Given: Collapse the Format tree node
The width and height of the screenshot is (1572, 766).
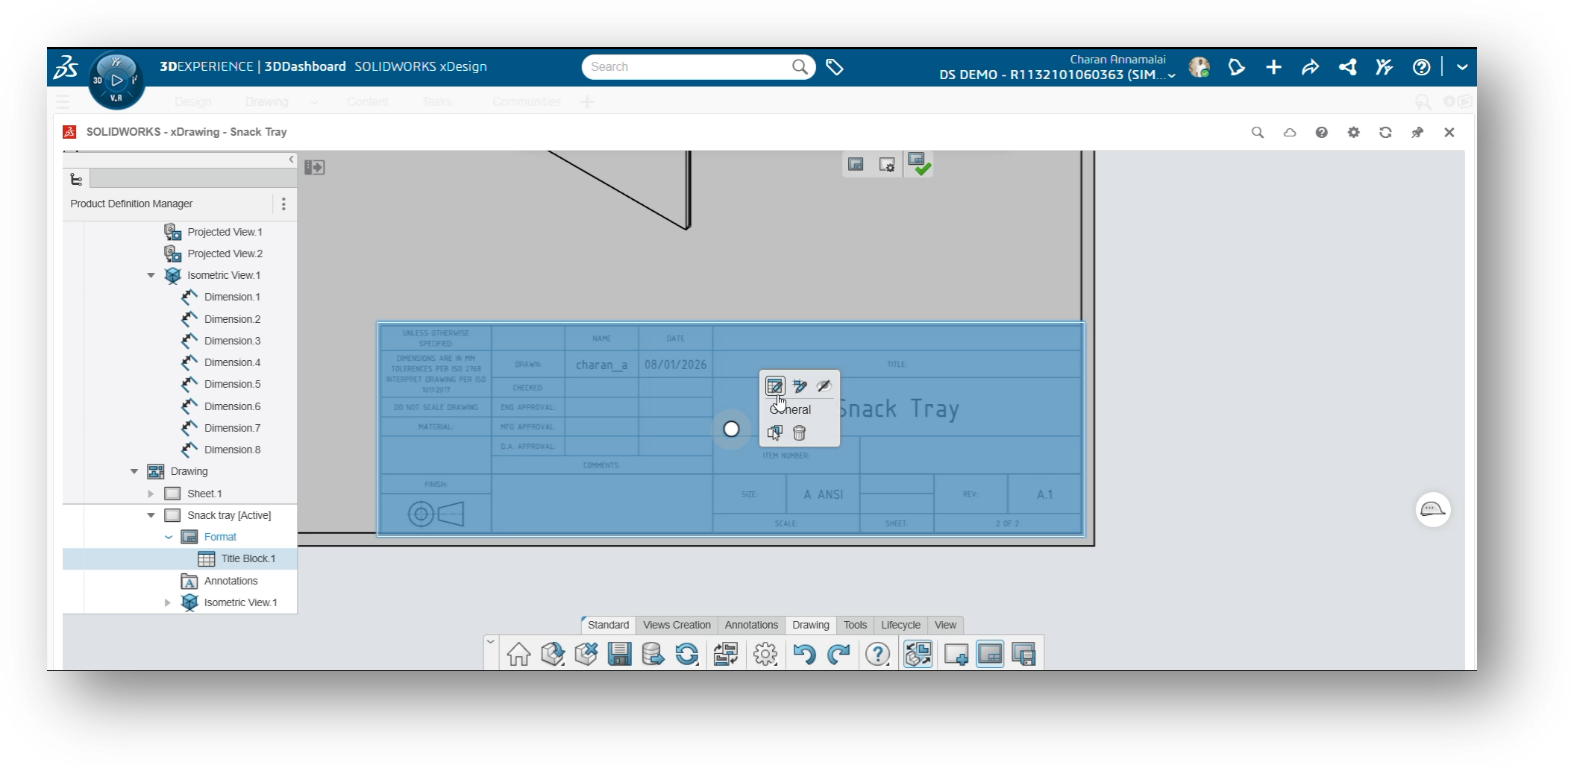Looking at the screenshot, I should point(168,537).
